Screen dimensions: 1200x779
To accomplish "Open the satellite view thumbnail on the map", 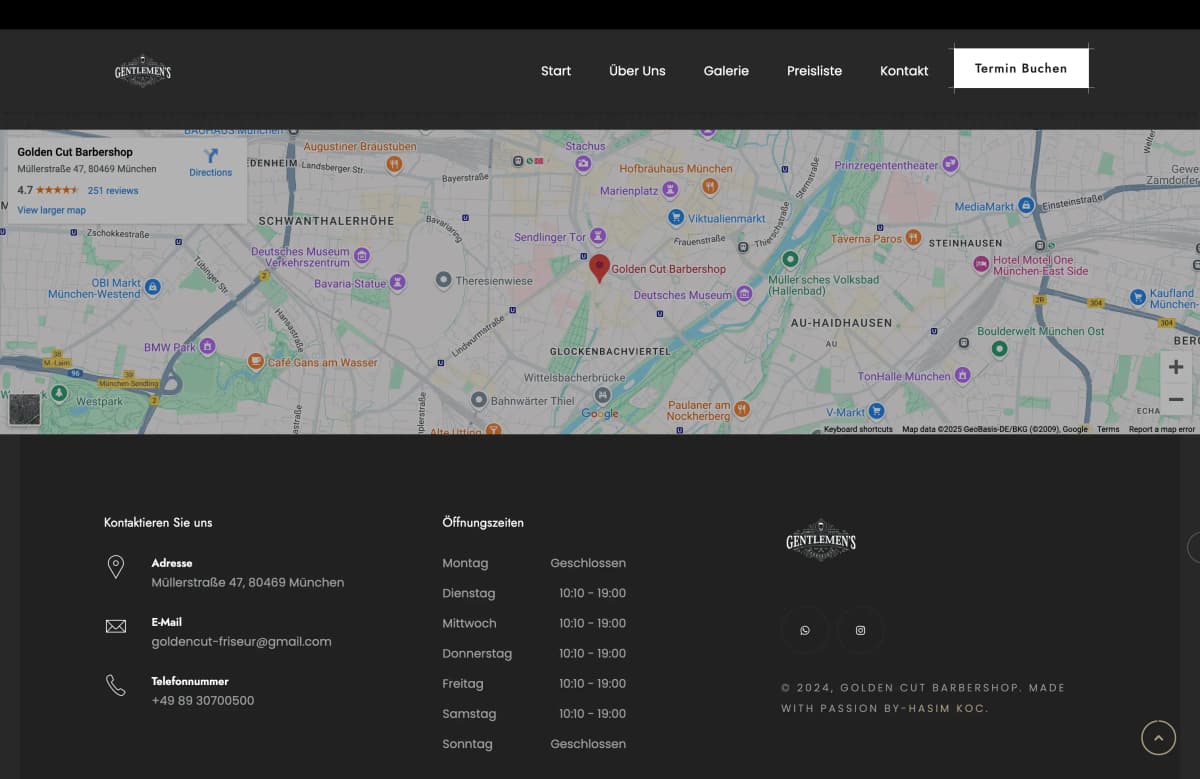I will coord(24,408).
